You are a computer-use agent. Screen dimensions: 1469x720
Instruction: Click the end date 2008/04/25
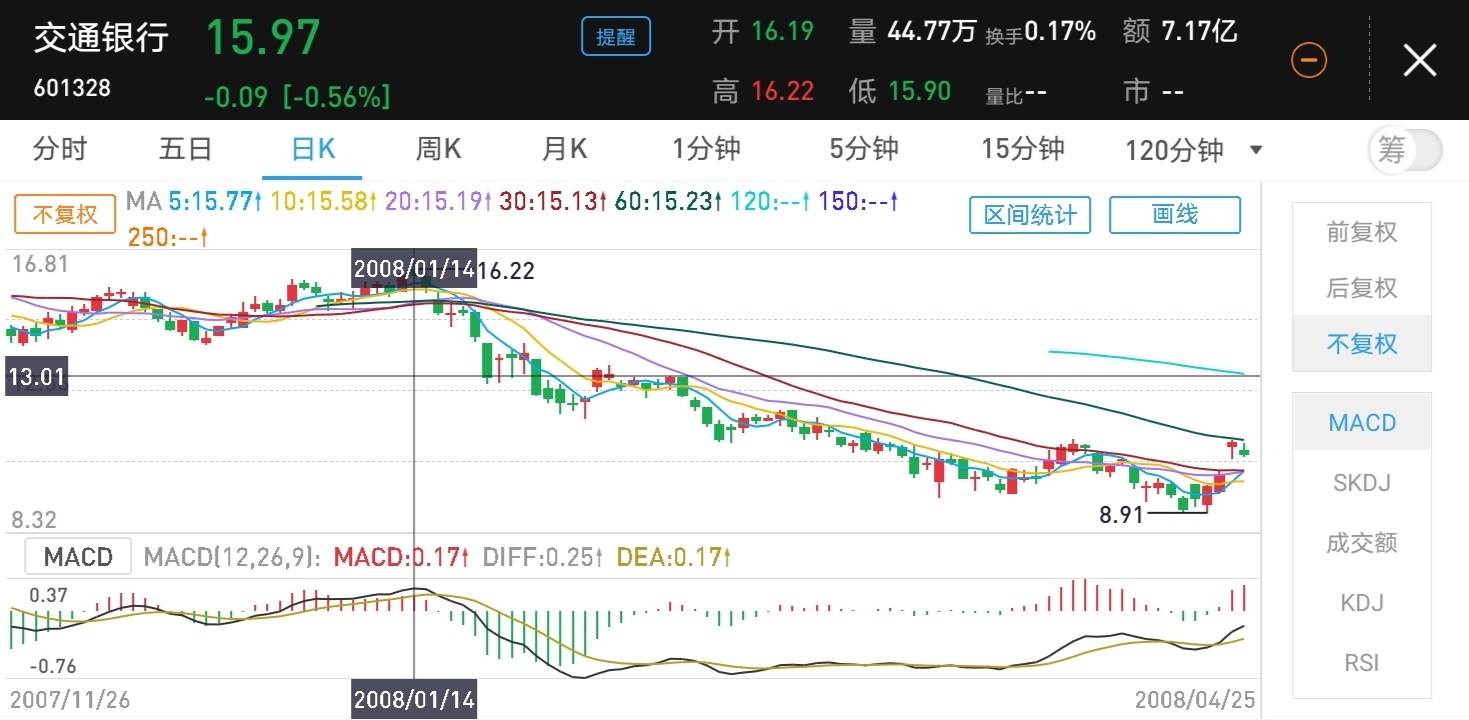[x=1194, y=699]
